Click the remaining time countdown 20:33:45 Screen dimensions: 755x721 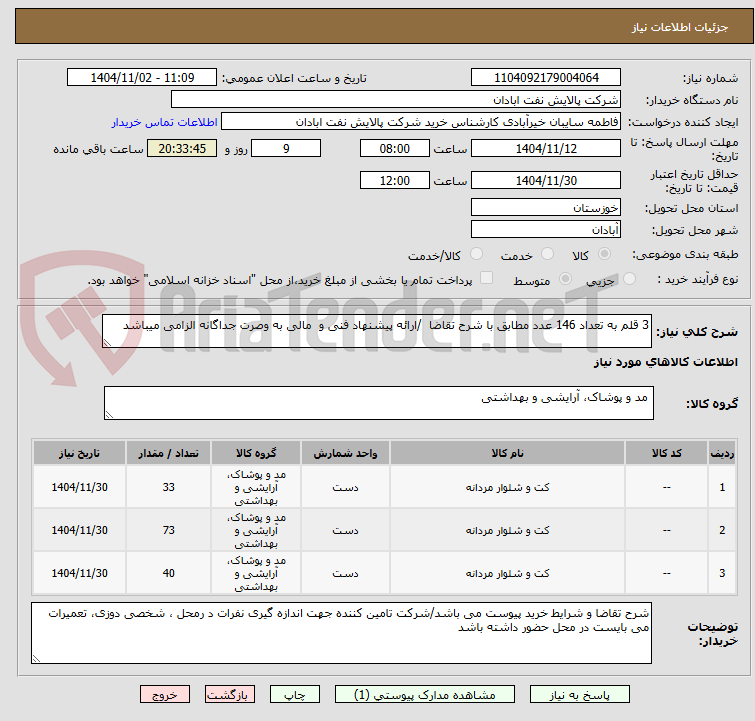[182, 148]
